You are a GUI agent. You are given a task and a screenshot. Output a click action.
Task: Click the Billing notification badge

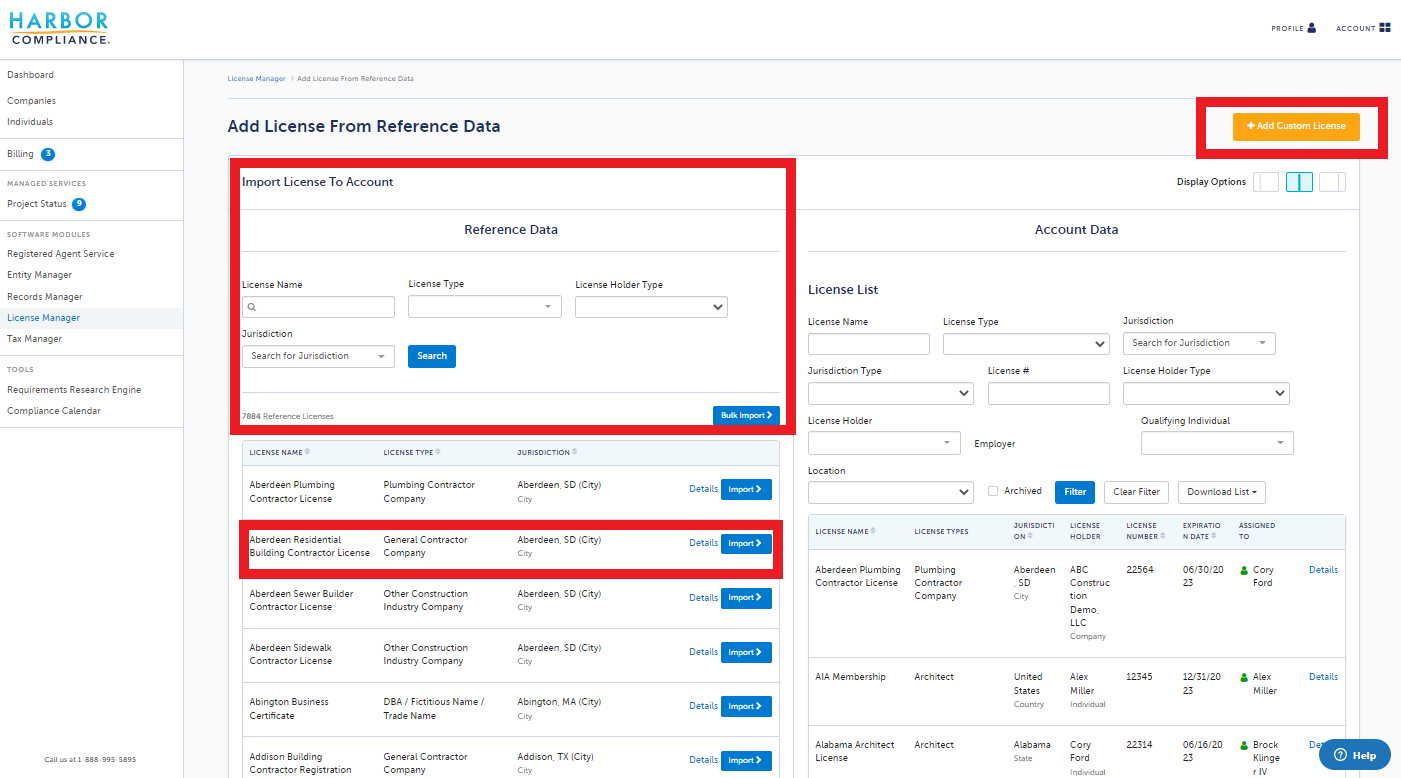pos(48,154)
